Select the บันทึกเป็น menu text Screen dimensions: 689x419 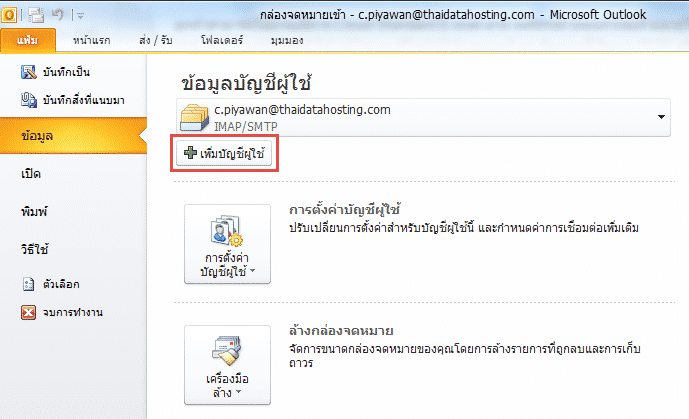tap(66, 72)
